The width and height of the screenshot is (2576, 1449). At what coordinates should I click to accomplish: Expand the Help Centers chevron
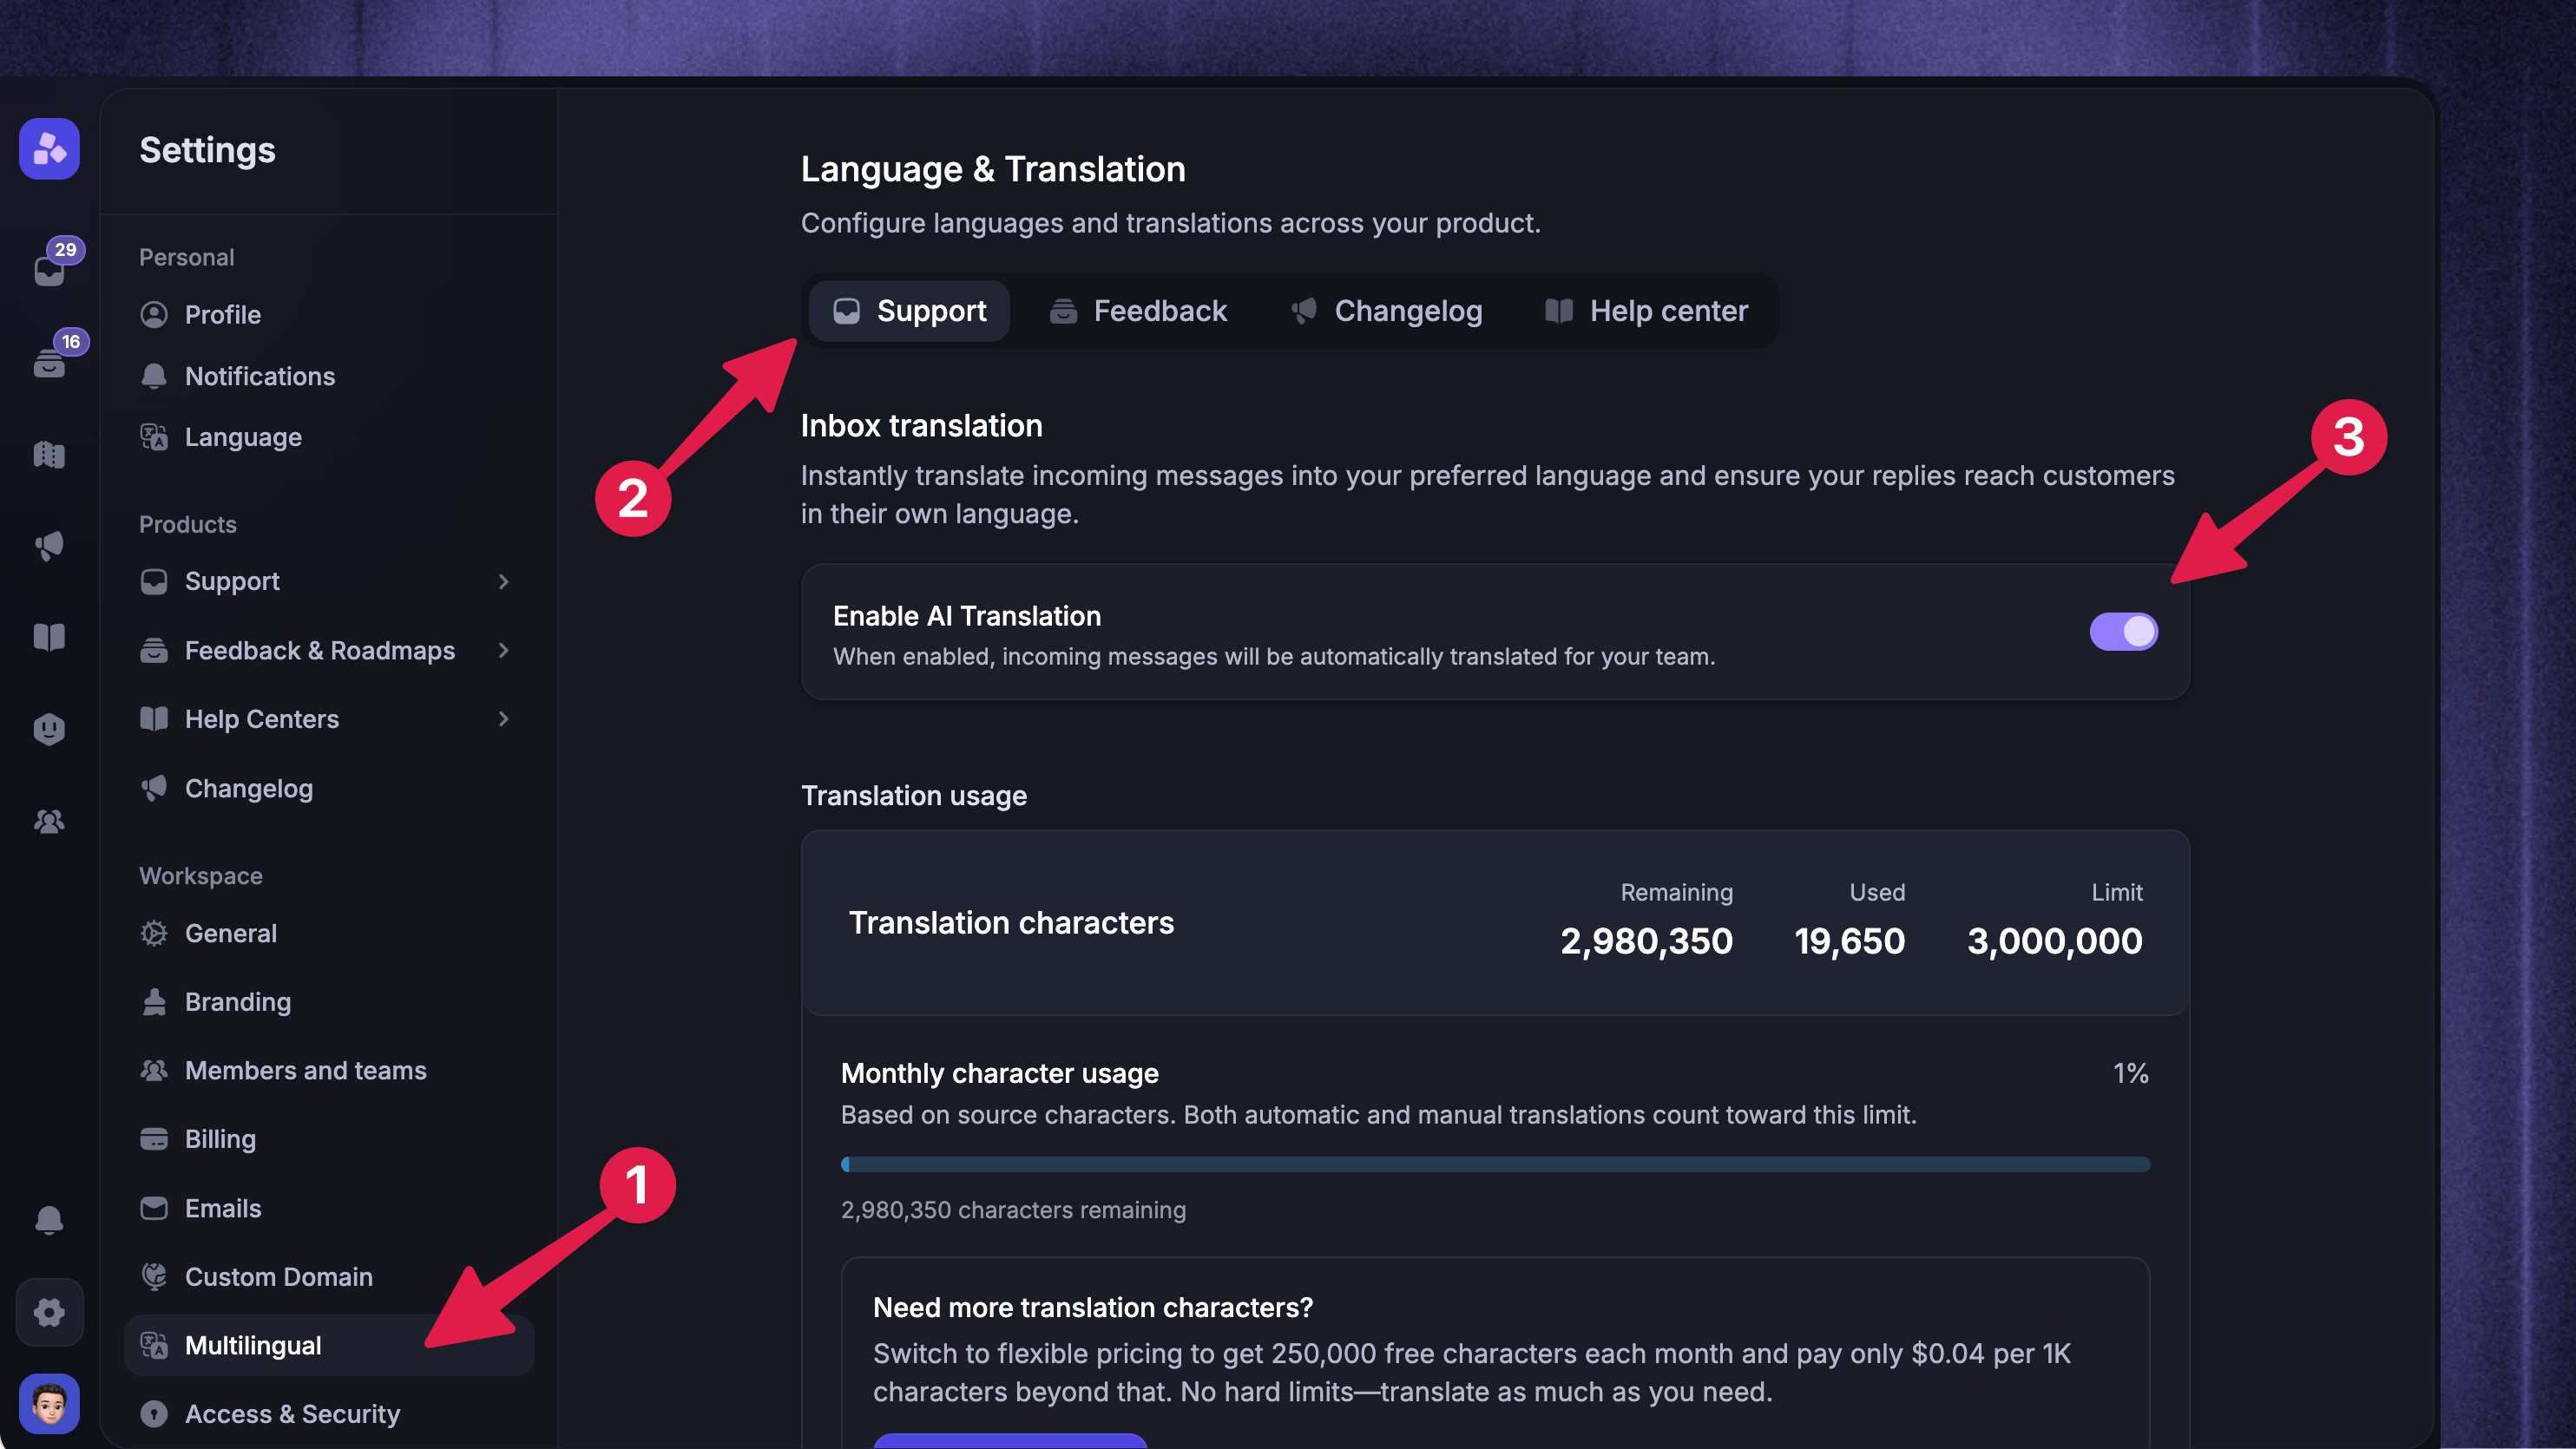click(x=503, y=719)
